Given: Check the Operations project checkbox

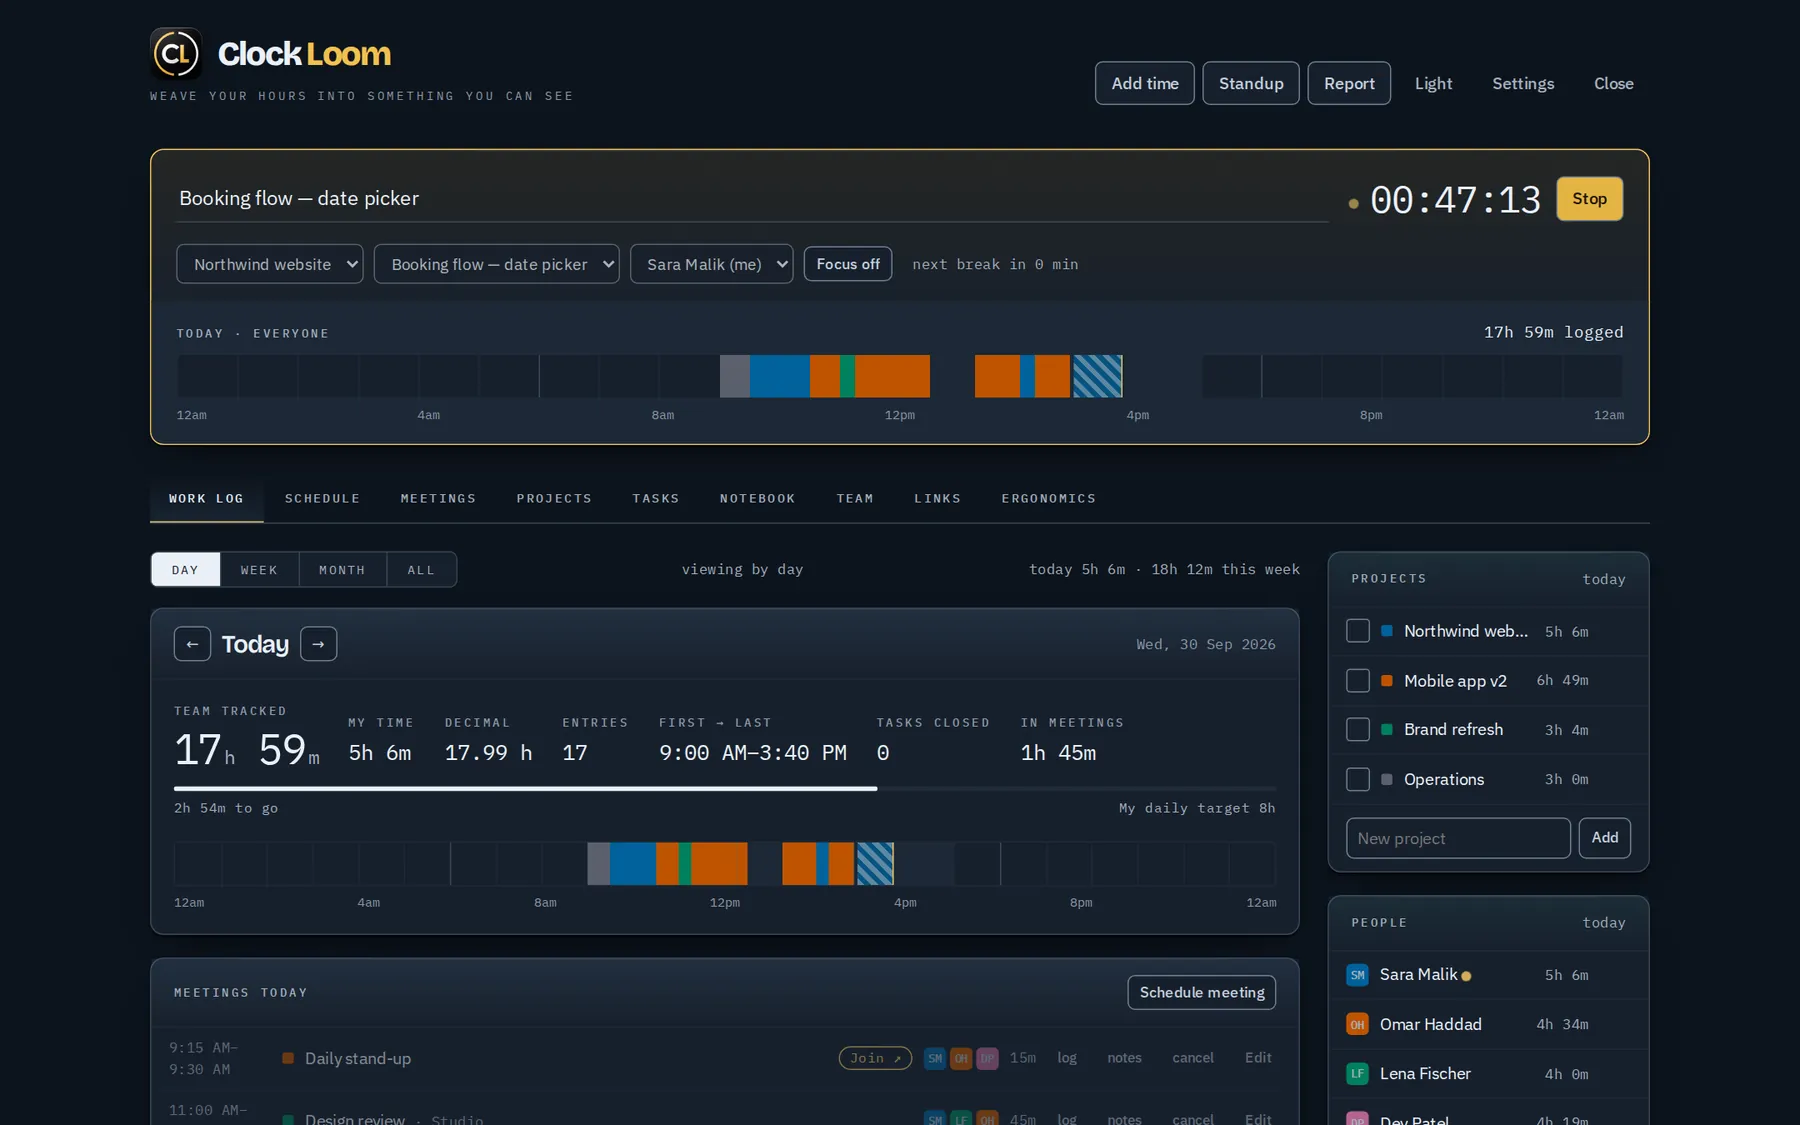Looking at the screenshot, I should click(x=1358, y=779).
